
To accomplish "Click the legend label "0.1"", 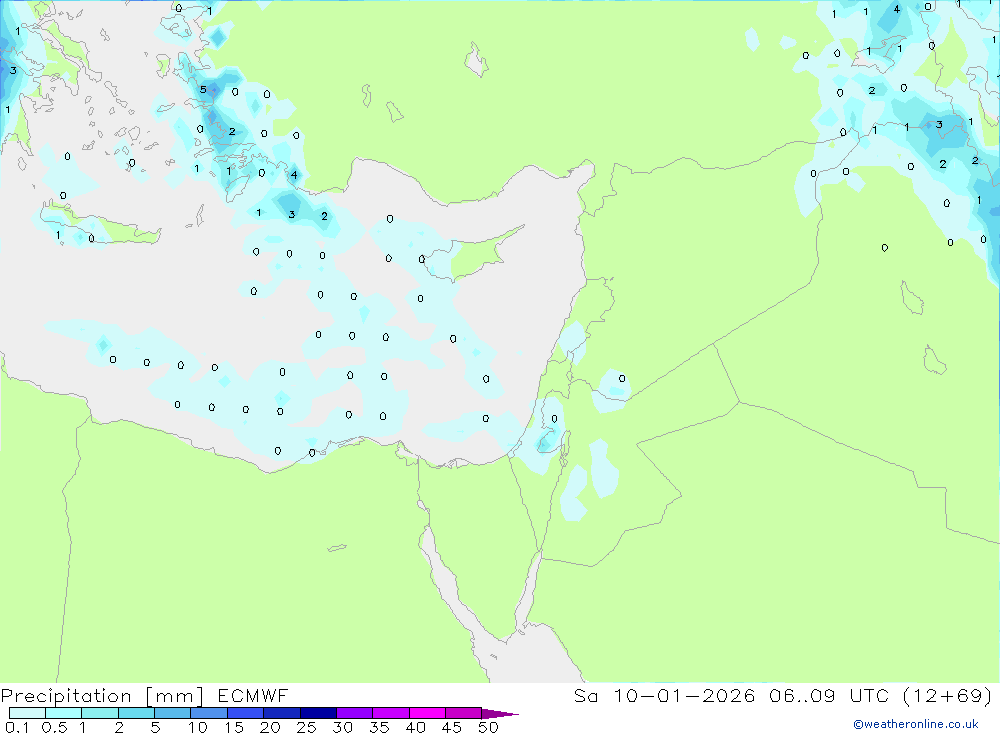I will [x=17, y=727].
